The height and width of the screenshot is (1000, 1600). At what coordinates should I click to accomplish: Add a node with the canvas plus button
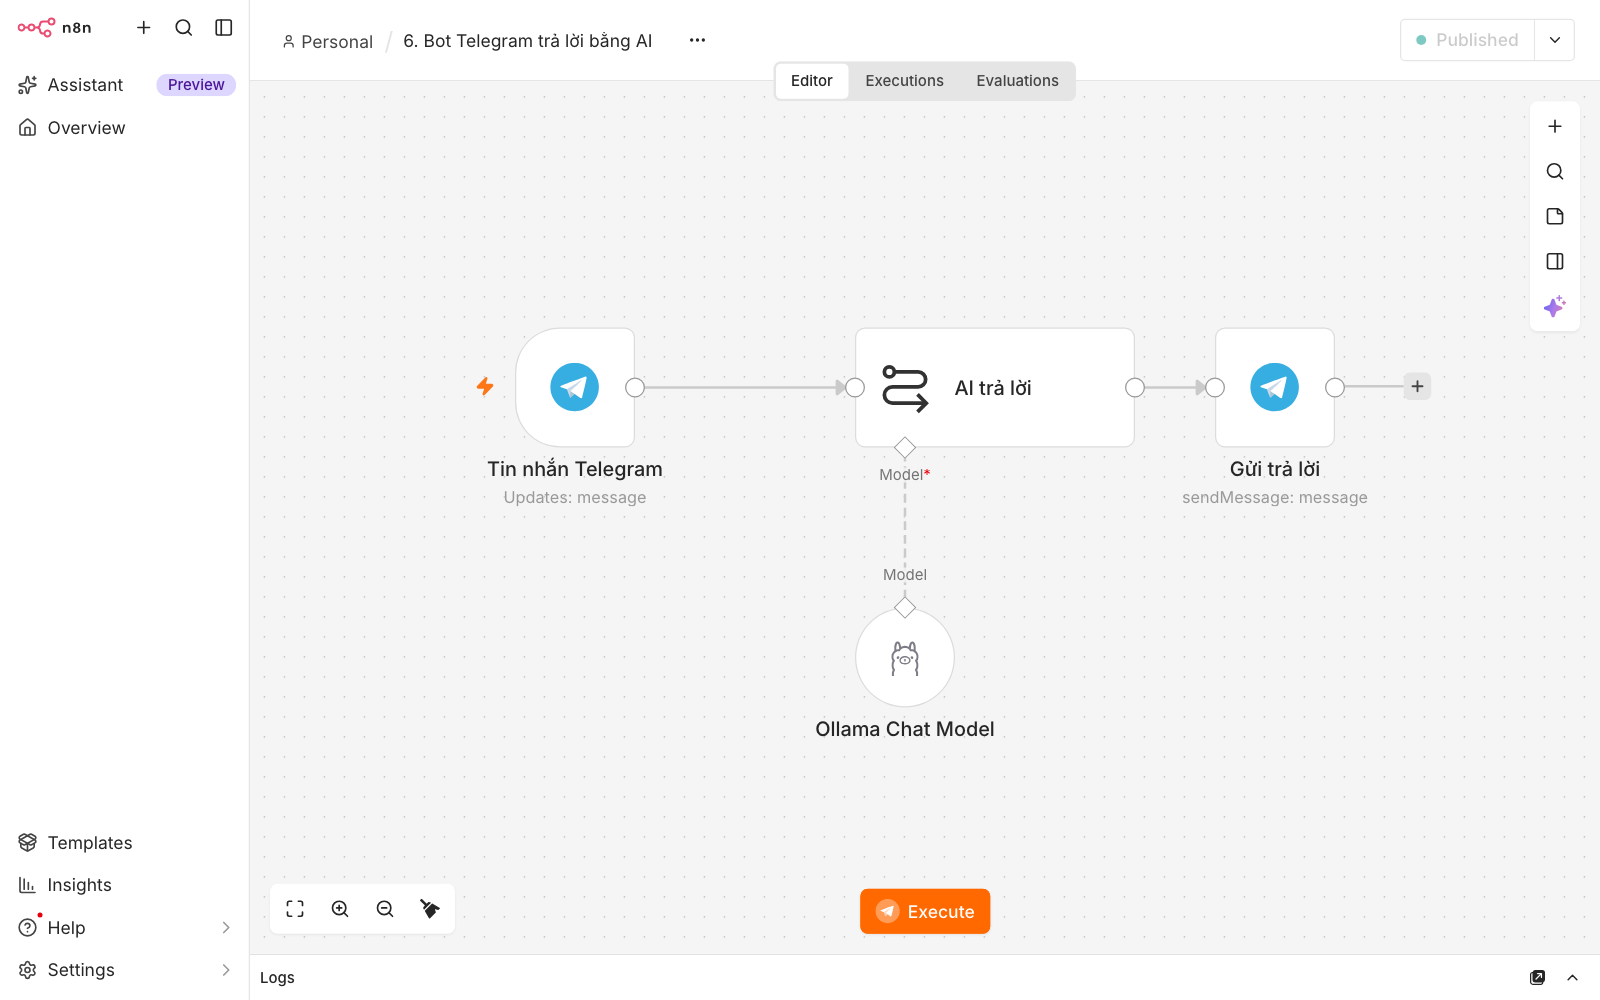click(x=1555, y=127)
